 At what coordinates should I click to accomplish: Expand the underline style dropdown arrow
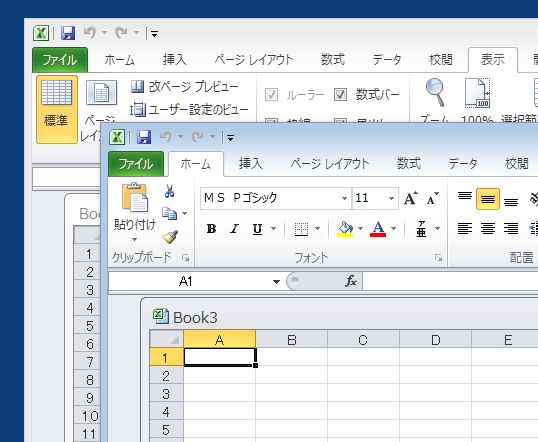273,229
